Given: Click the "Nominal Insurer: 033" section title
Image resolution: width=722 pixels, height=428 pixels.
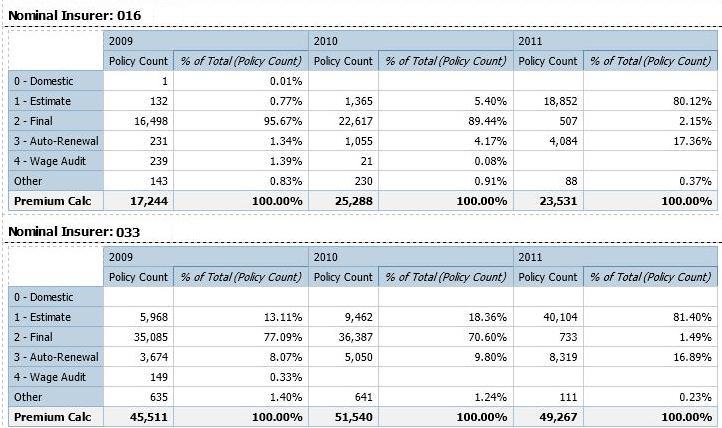Looking at the screenshot, I should pyautogui.click(x=75, y=232).
